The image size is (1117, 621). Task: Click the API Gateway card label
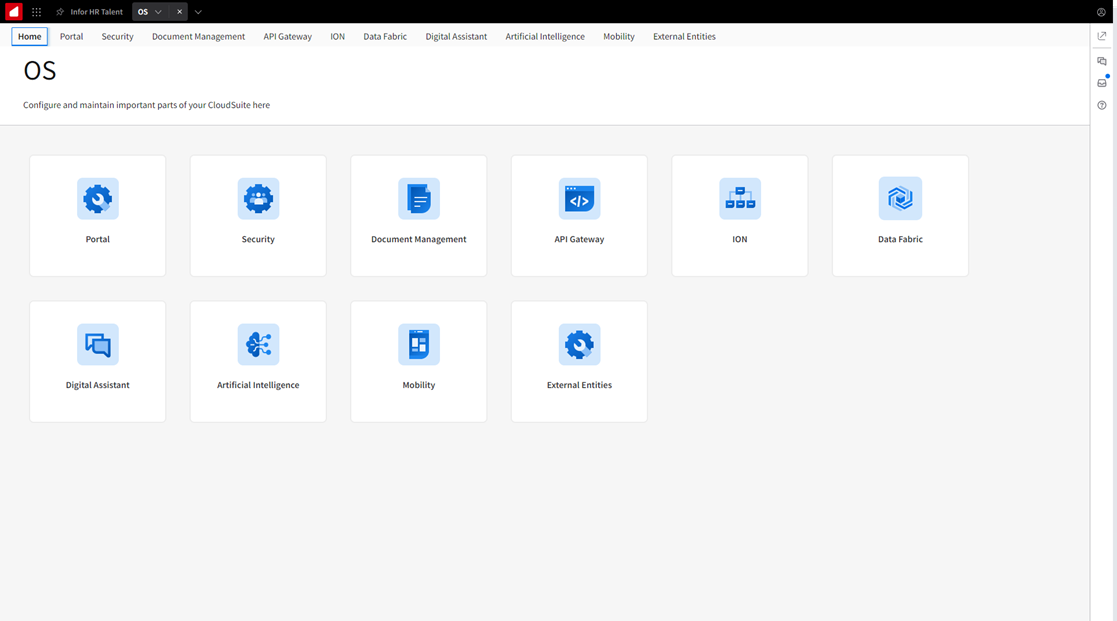[x=579, y=239]
